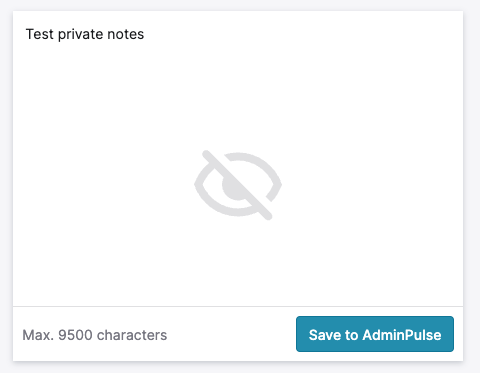Click the word 'private' in the note

coord(80,34)
